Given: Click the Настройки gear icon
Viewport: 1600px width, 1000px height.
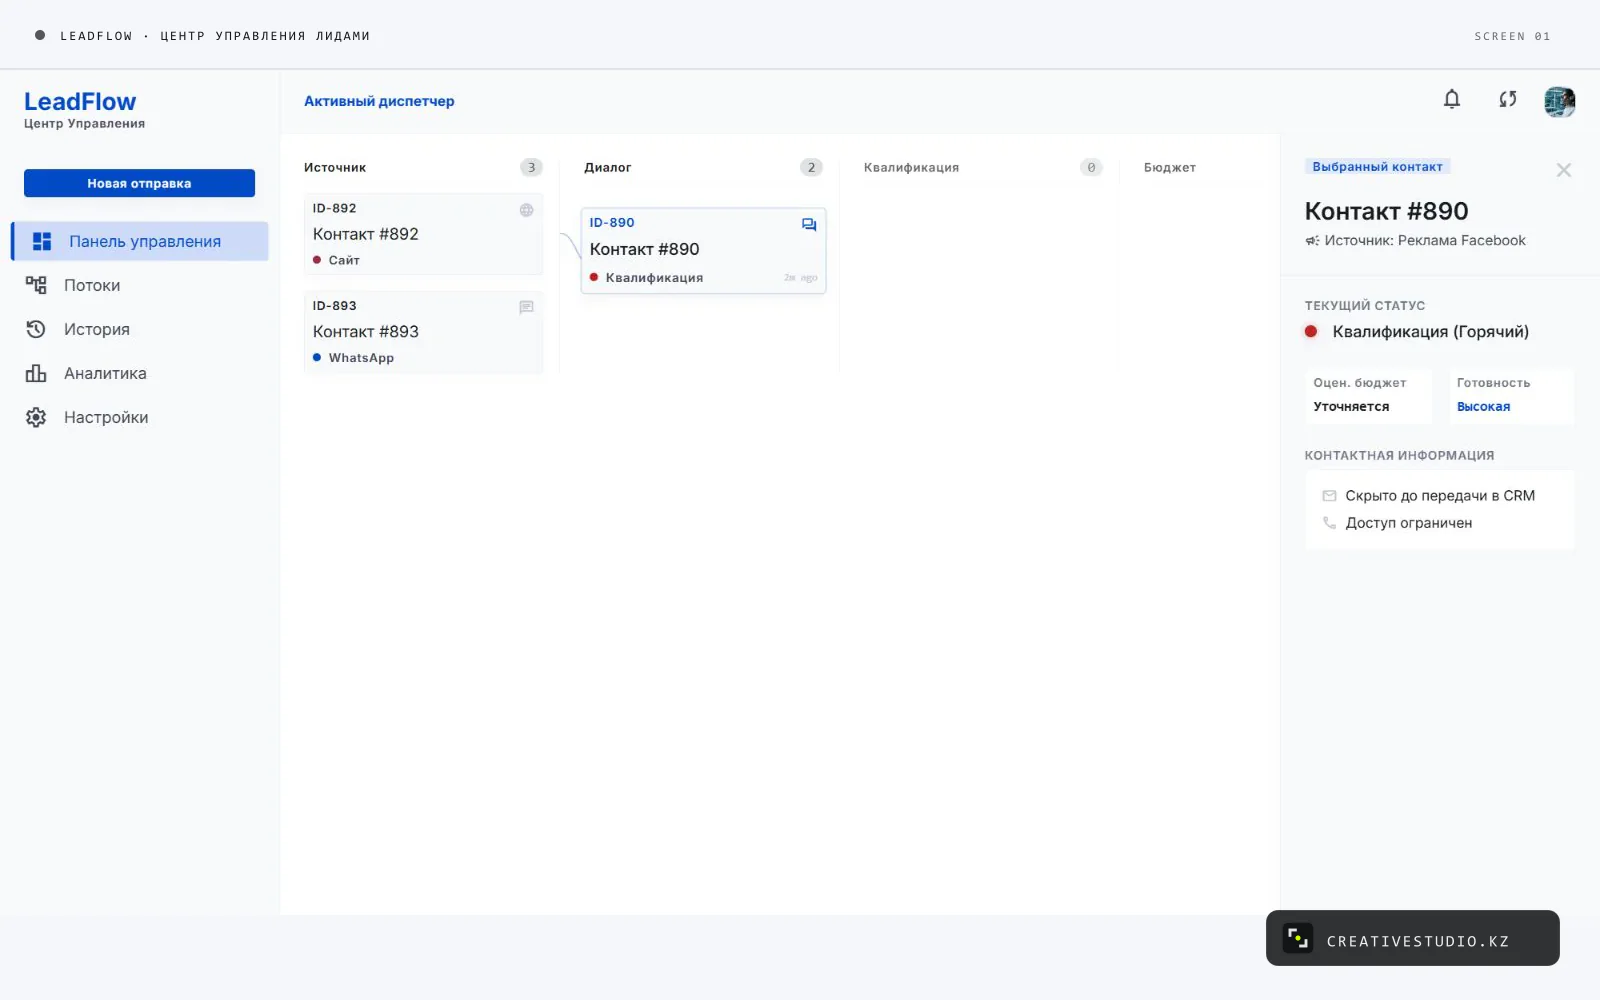Looking at the screenshot, I should pos(36,417).
